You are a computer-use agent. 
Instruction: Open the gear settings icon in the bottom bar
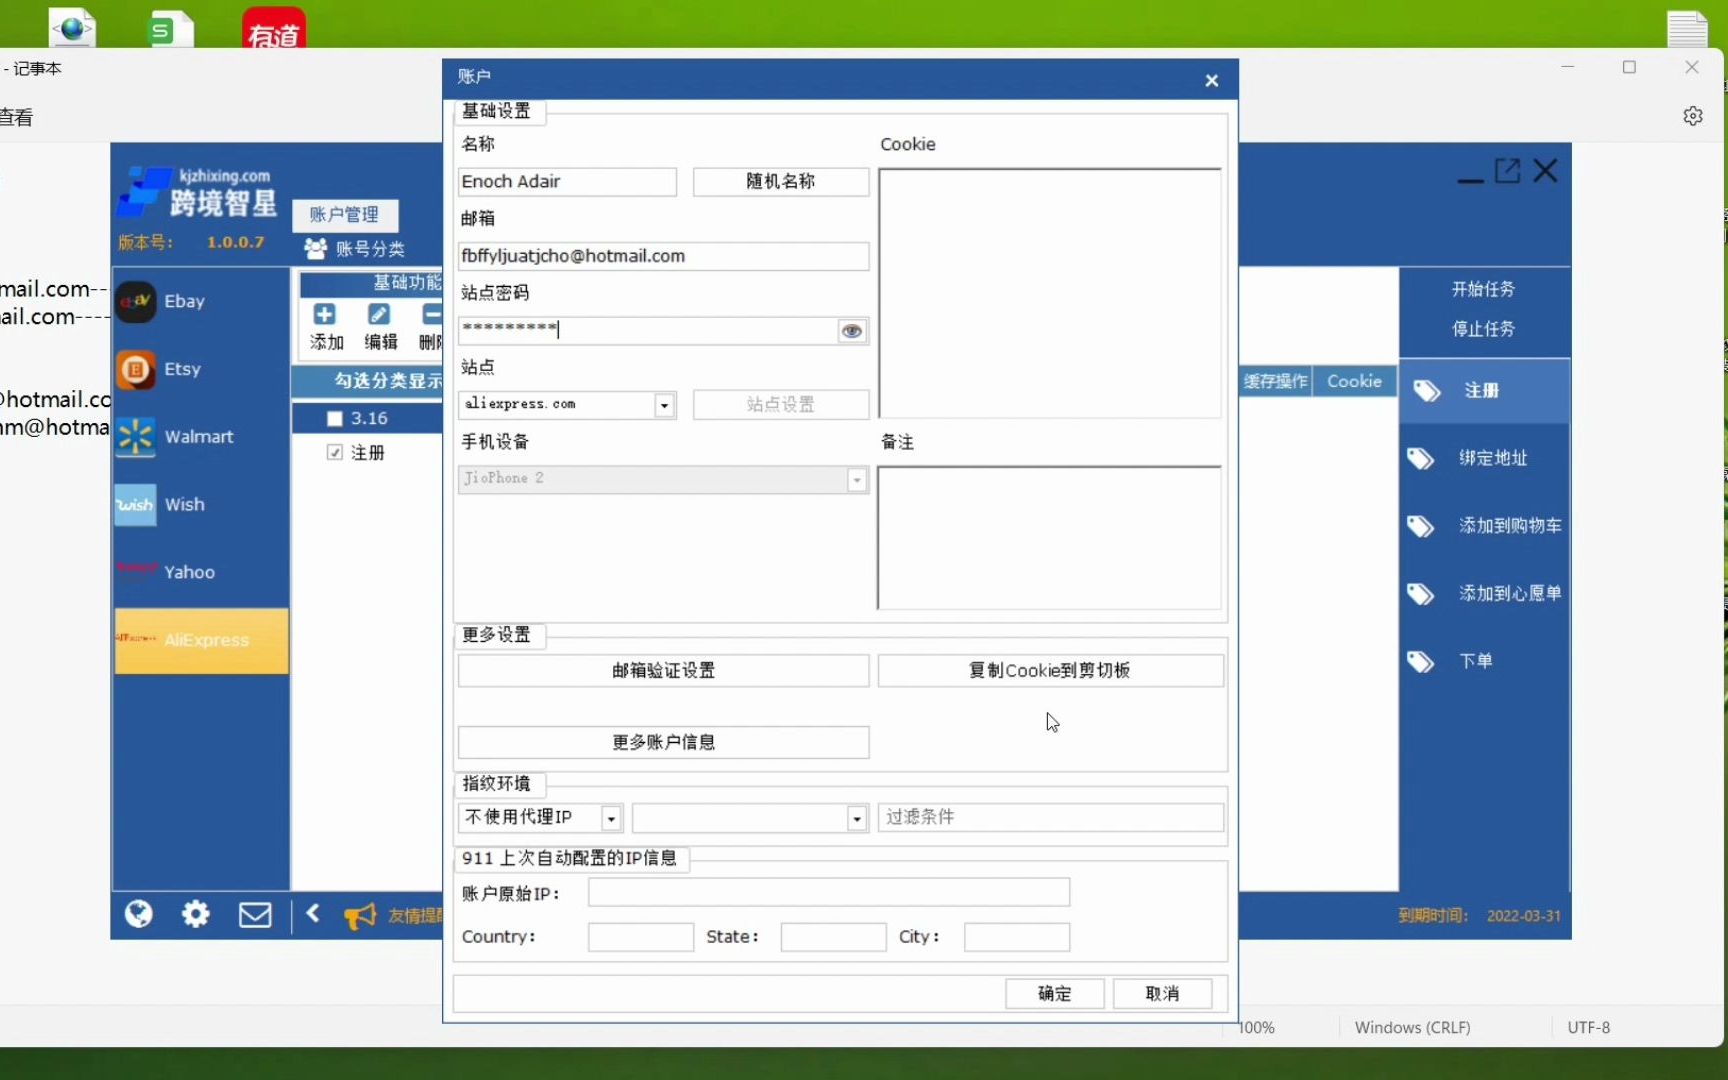tap(196, 914)
